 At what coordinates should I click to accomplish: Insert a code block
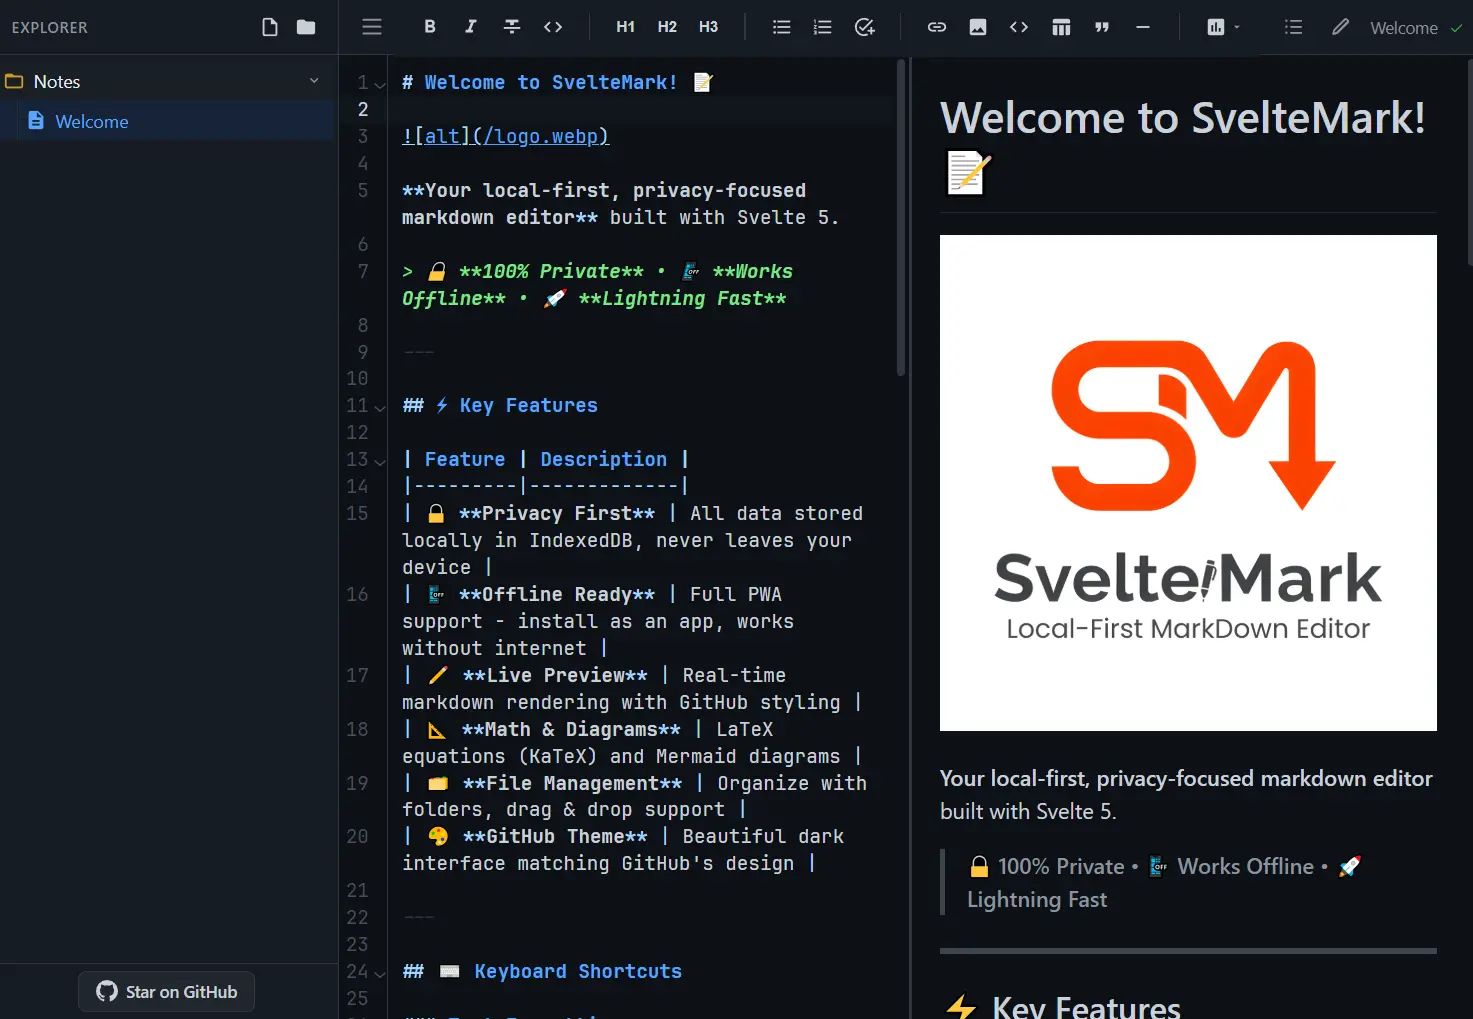(1019, 27)
